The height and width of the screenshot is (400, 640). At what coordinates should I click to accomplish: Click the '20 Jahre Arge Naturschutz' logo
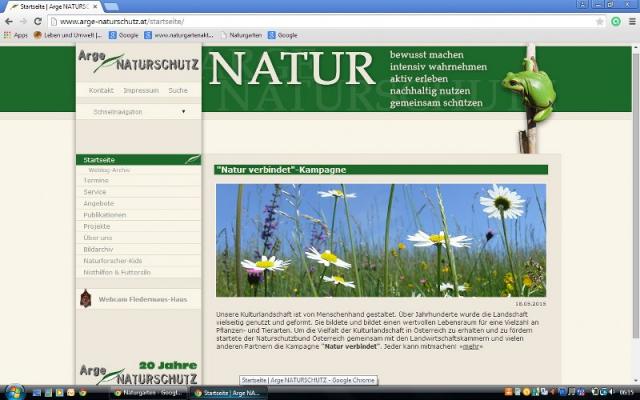pyautogui.click(x=138, y=373)
